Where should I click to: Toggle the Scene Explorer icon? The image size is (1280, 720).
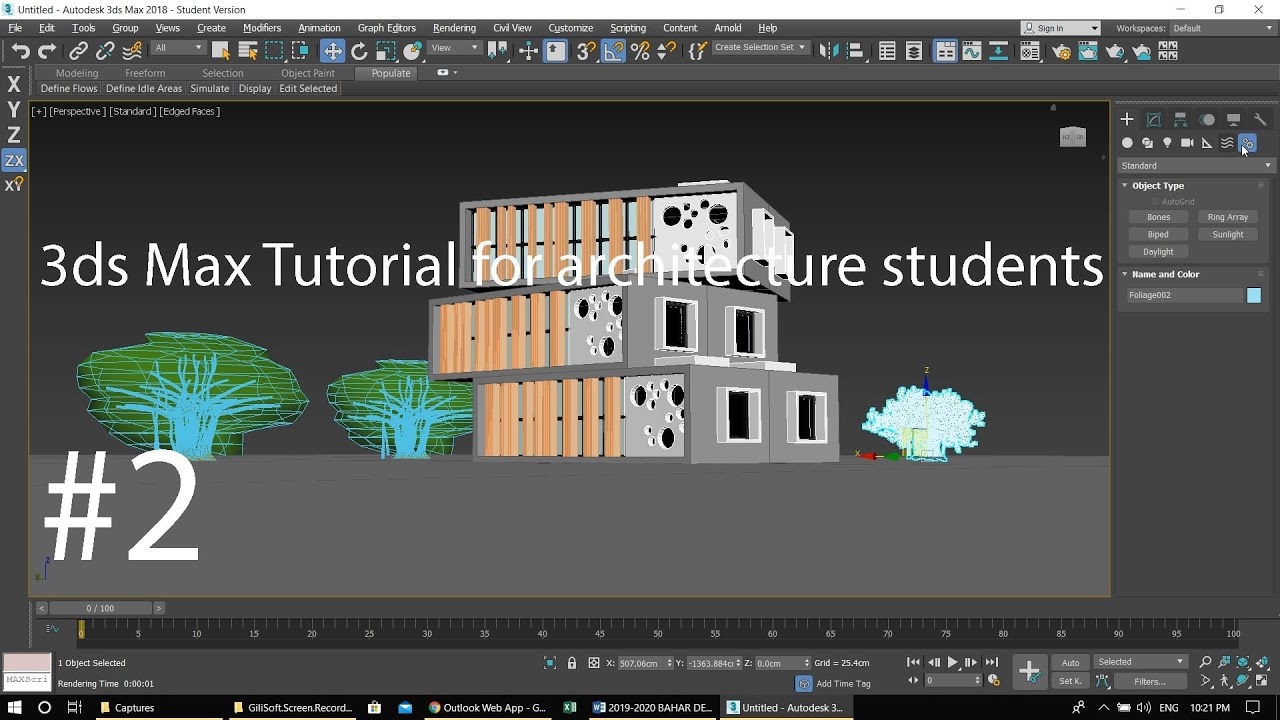tap(887, 51)
